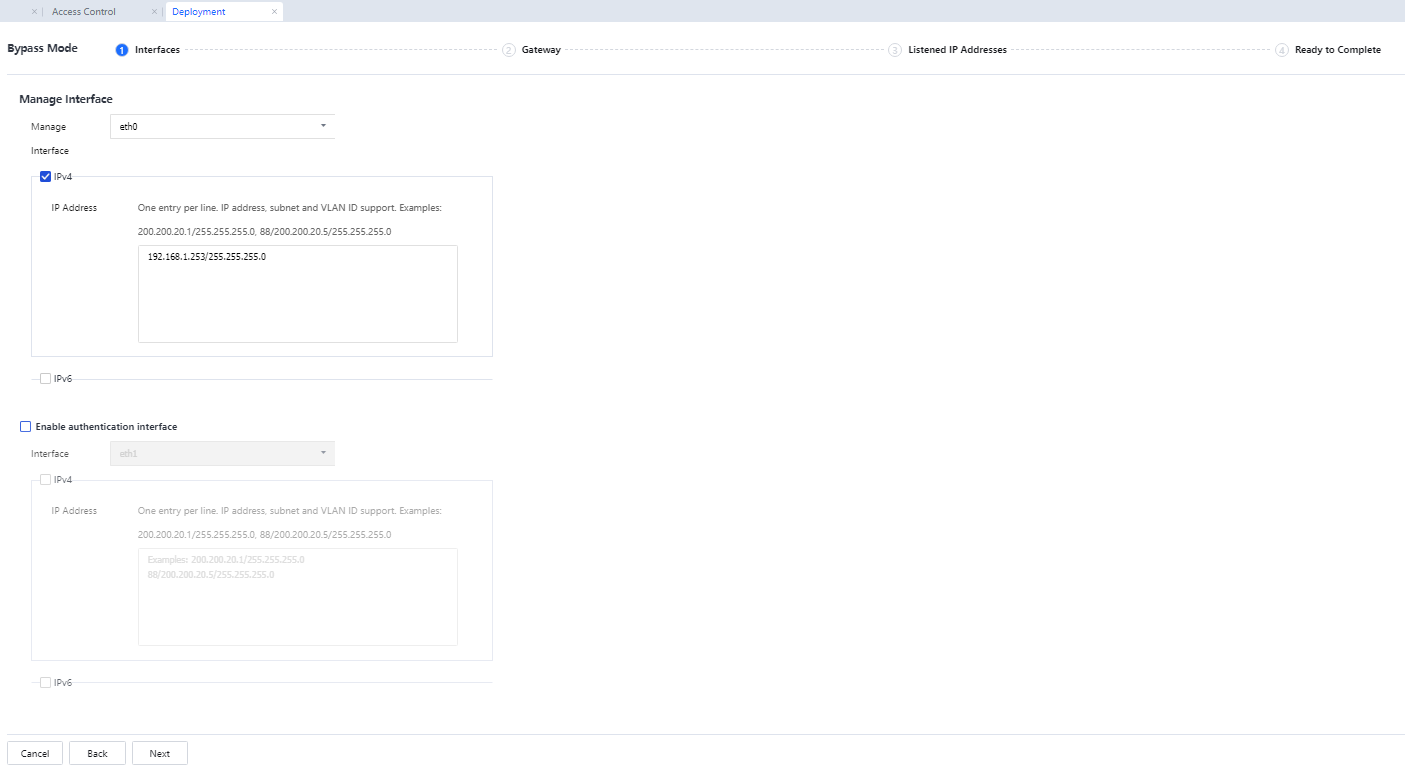Click step 2 Gateway circle icon
The height and width of the screenshot is (775, 1405).
pos(509,50)
